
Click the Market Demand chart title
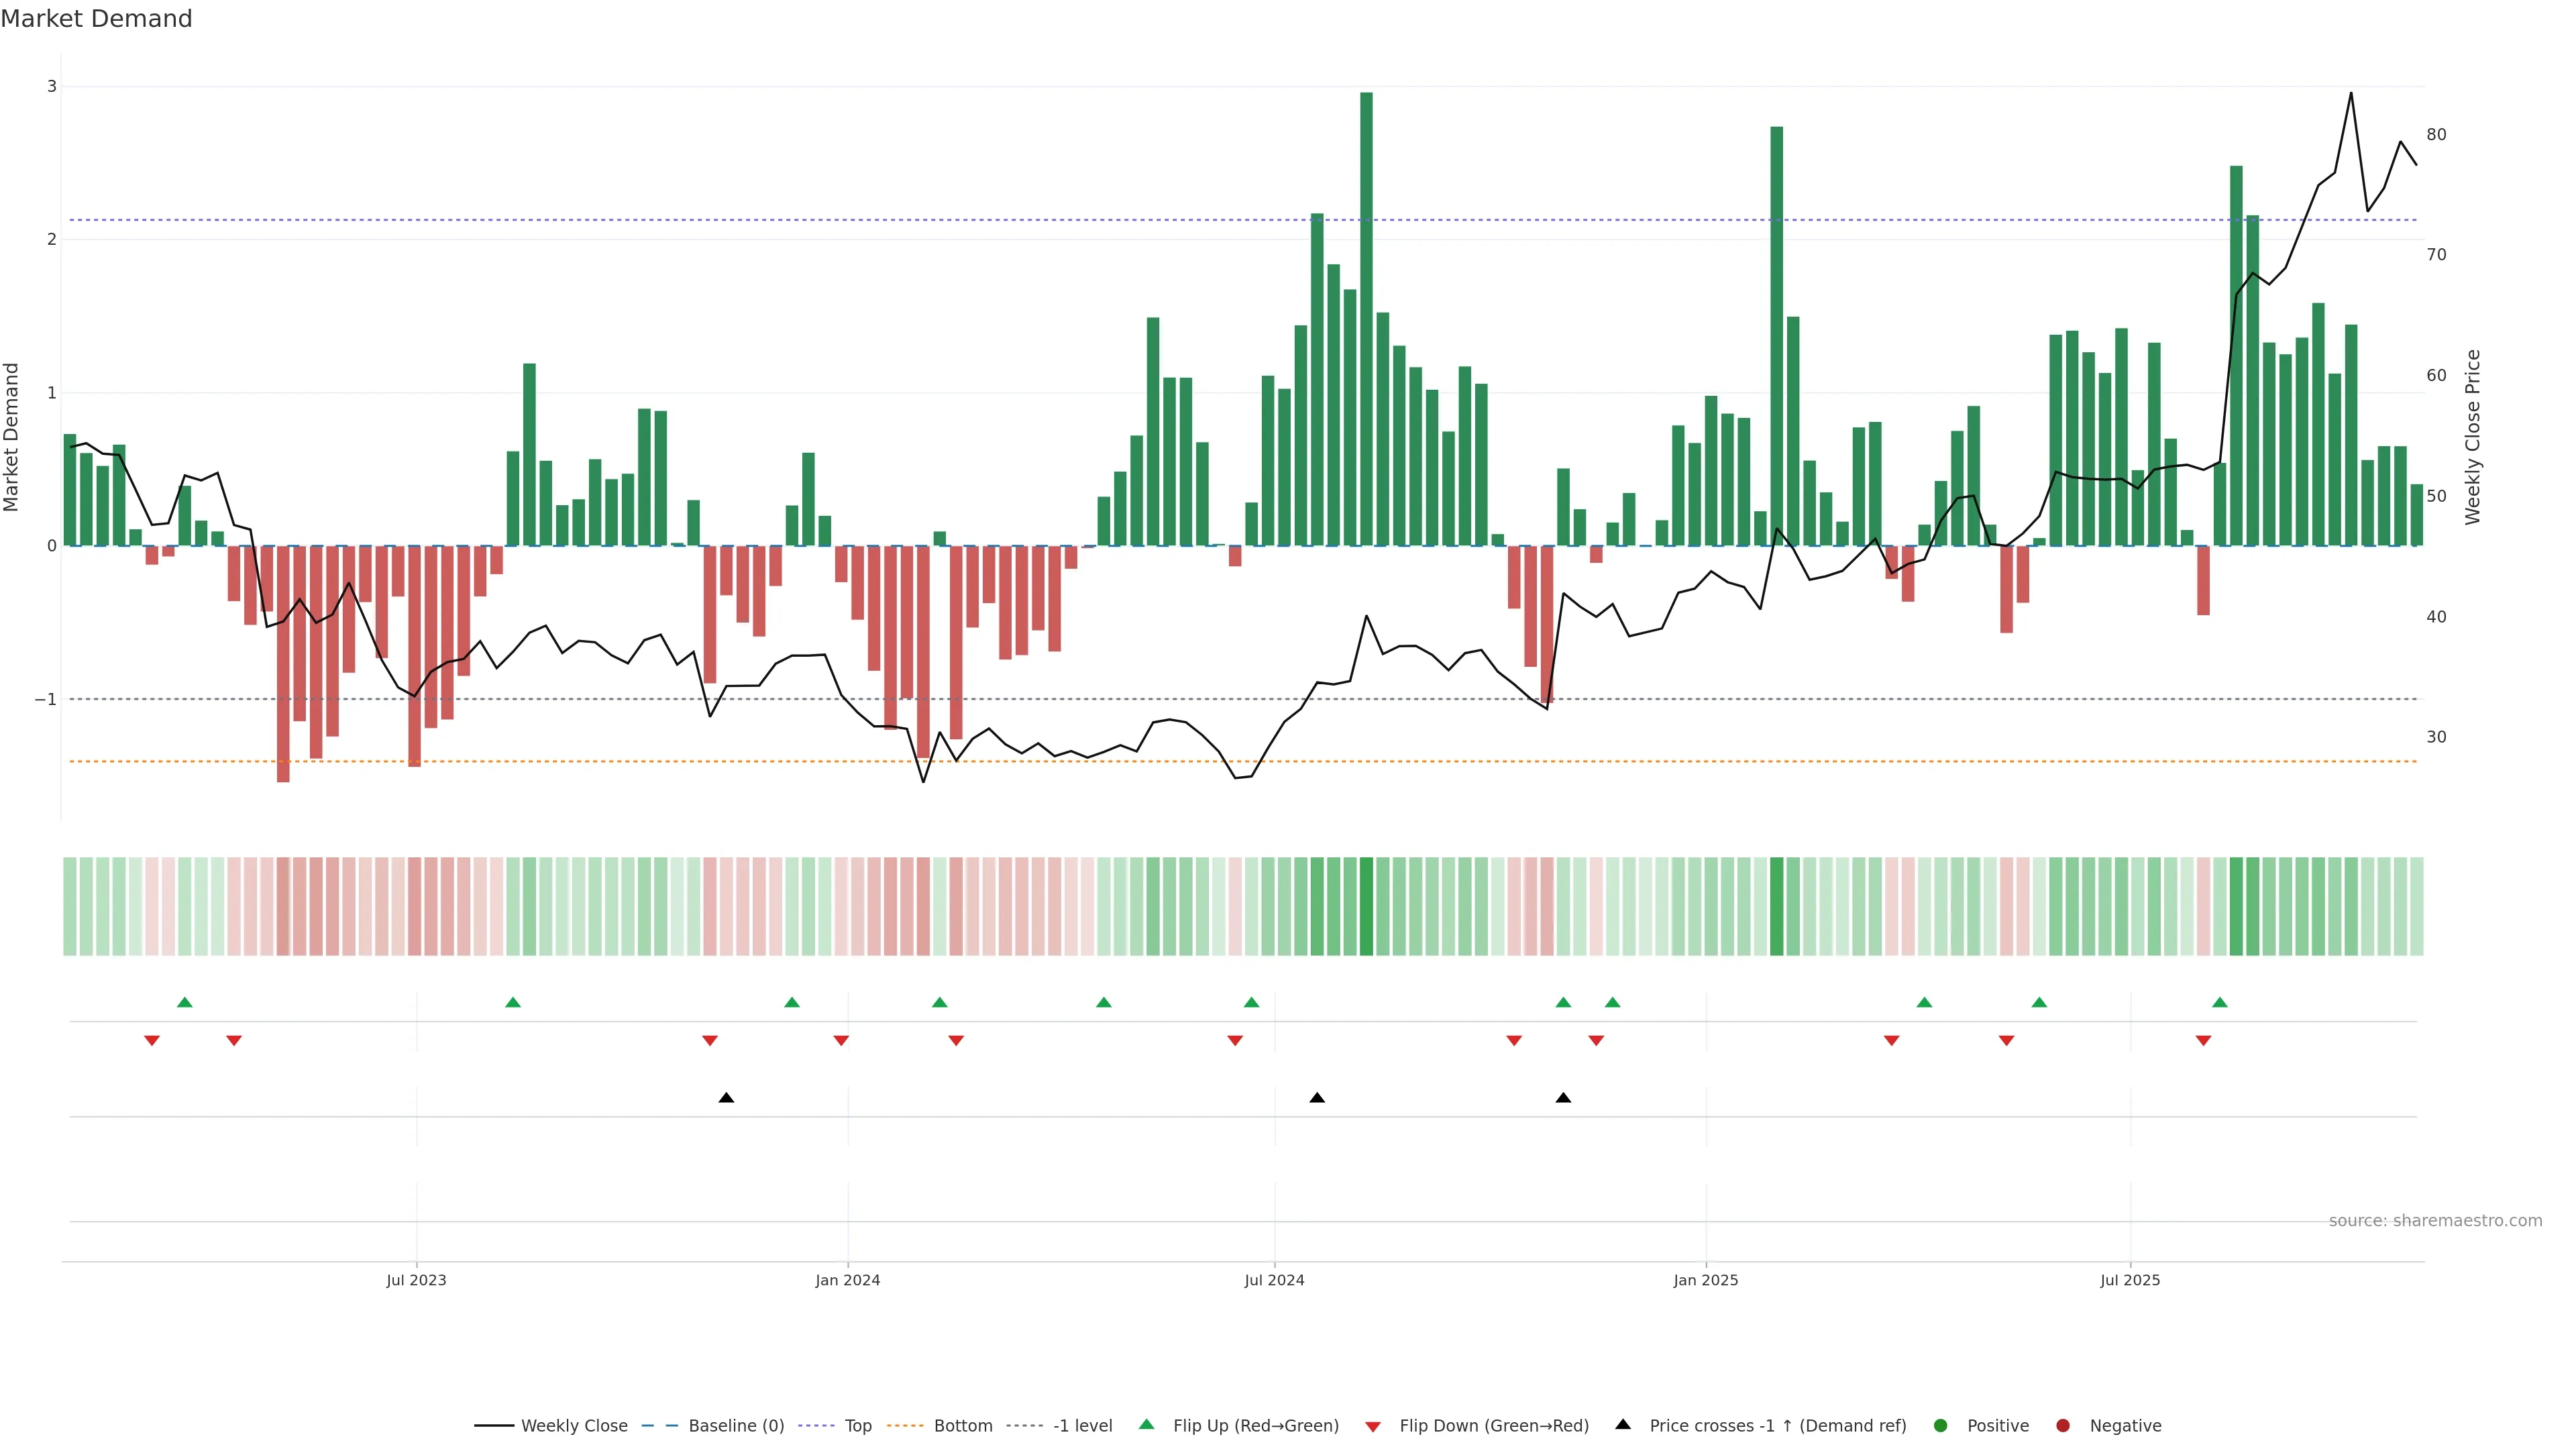point(96,19)
